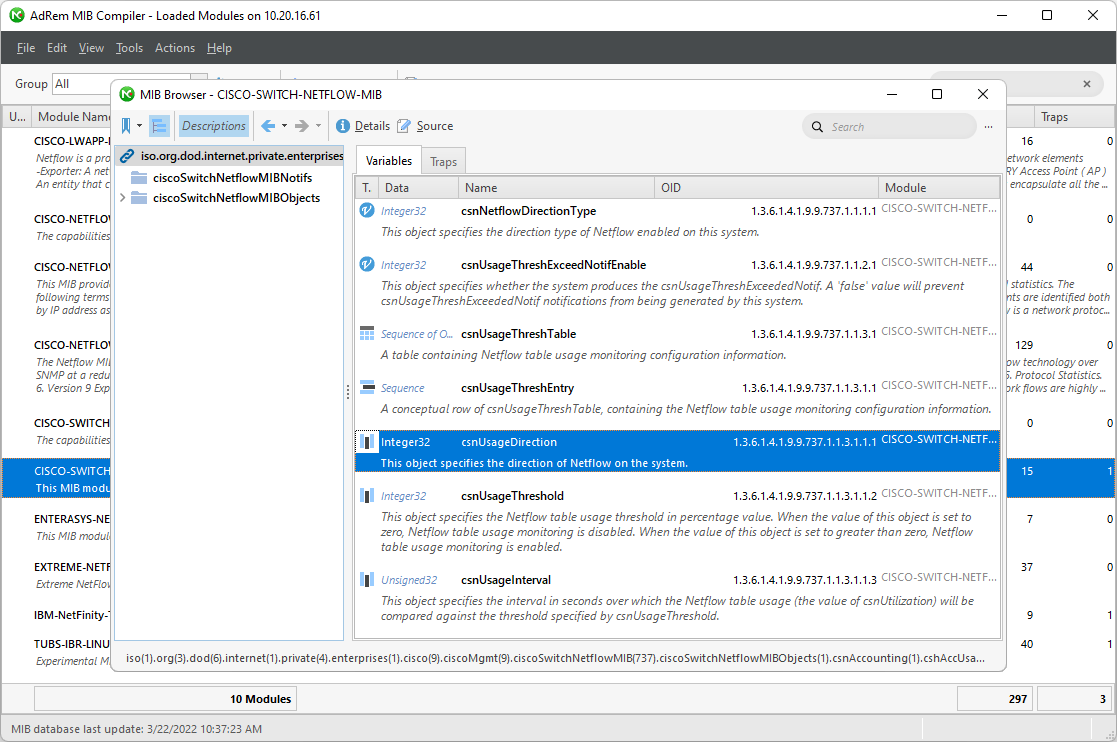The image size is (1117, 742).
Task: Select the csnUsageThreshTable row name
Action: click(519, 334)
